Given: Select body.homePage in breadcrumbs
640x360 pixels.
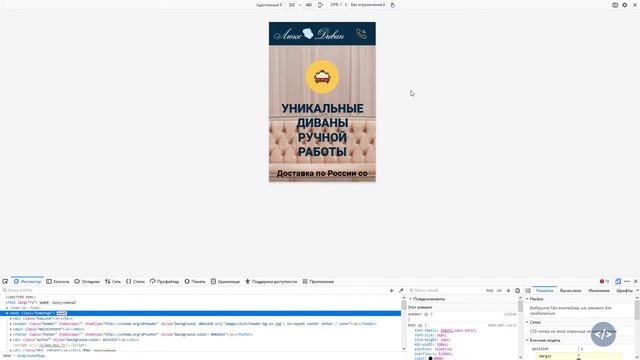Looking at the screenshot, I should 31,356.
